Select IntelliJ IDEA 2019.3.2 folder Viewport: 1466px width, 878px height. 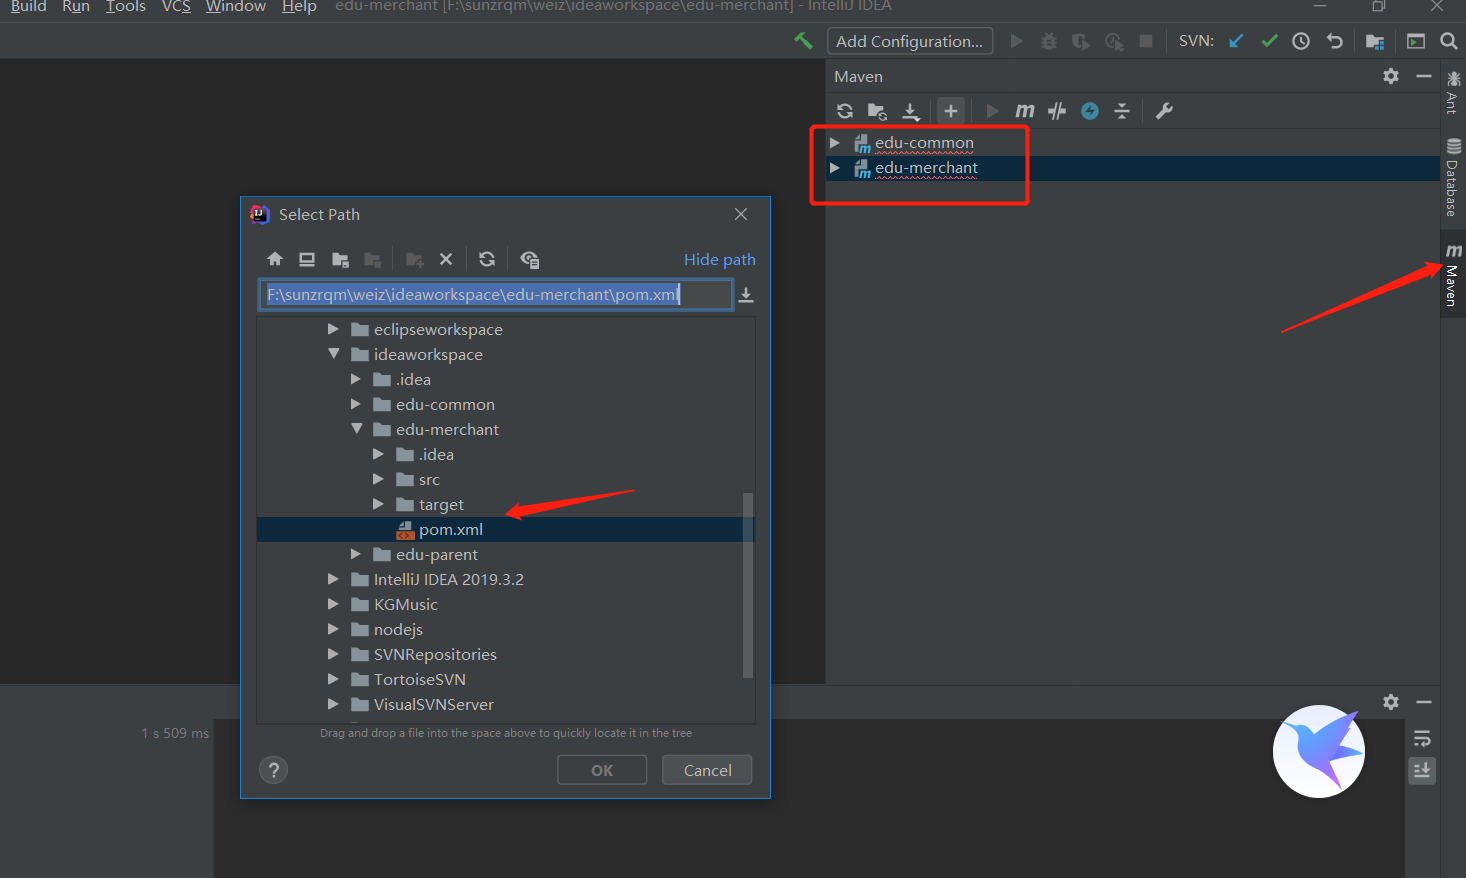point(448,579)
